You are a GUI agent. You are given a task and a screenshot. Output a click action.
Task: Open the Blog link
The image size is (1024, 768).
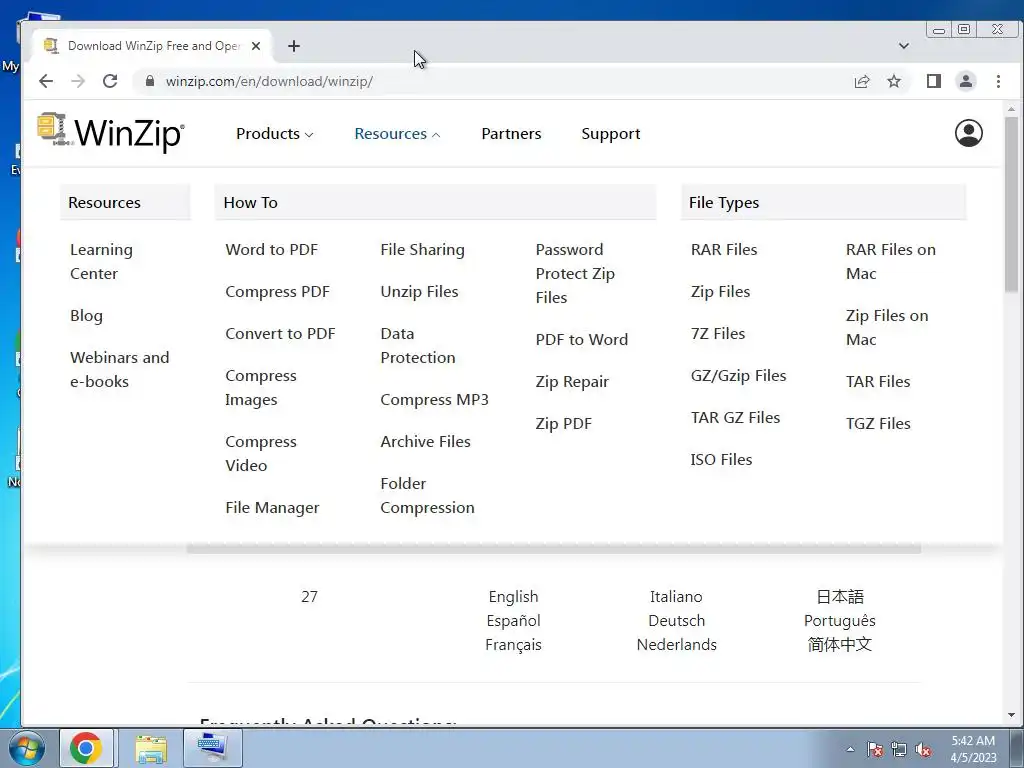coord(86,315)
